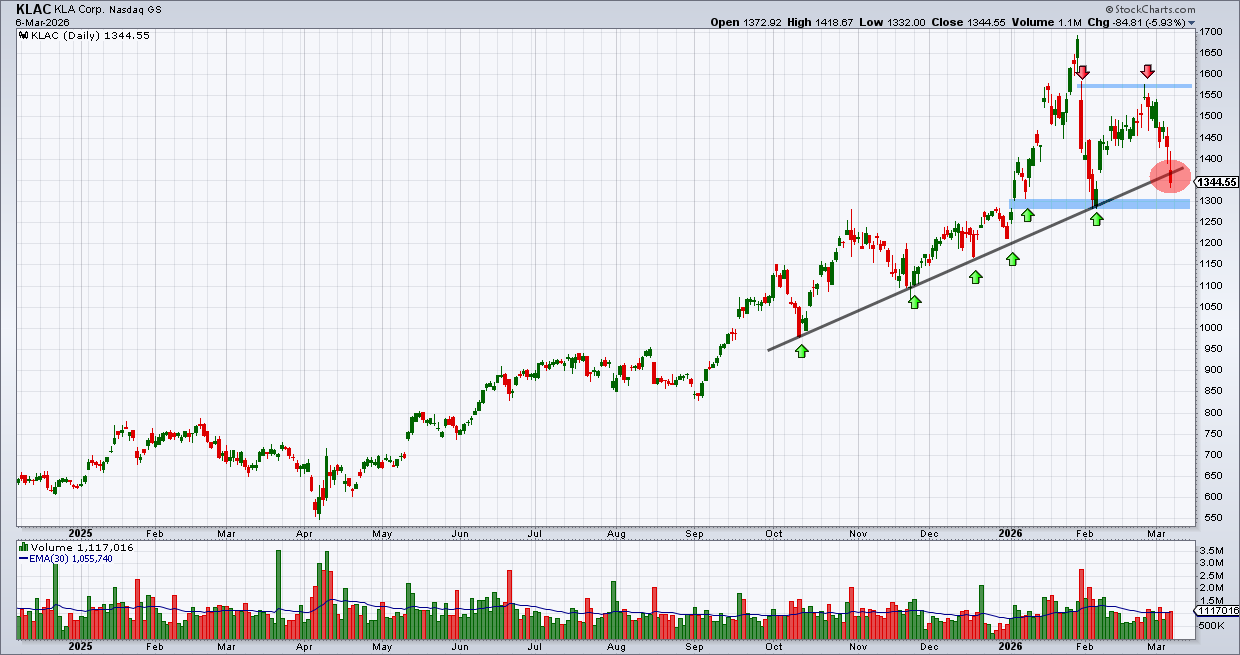Click the 2.5M volume axis label
1240x655 pixels.
pyautogui.click(x=1210, y=576)
